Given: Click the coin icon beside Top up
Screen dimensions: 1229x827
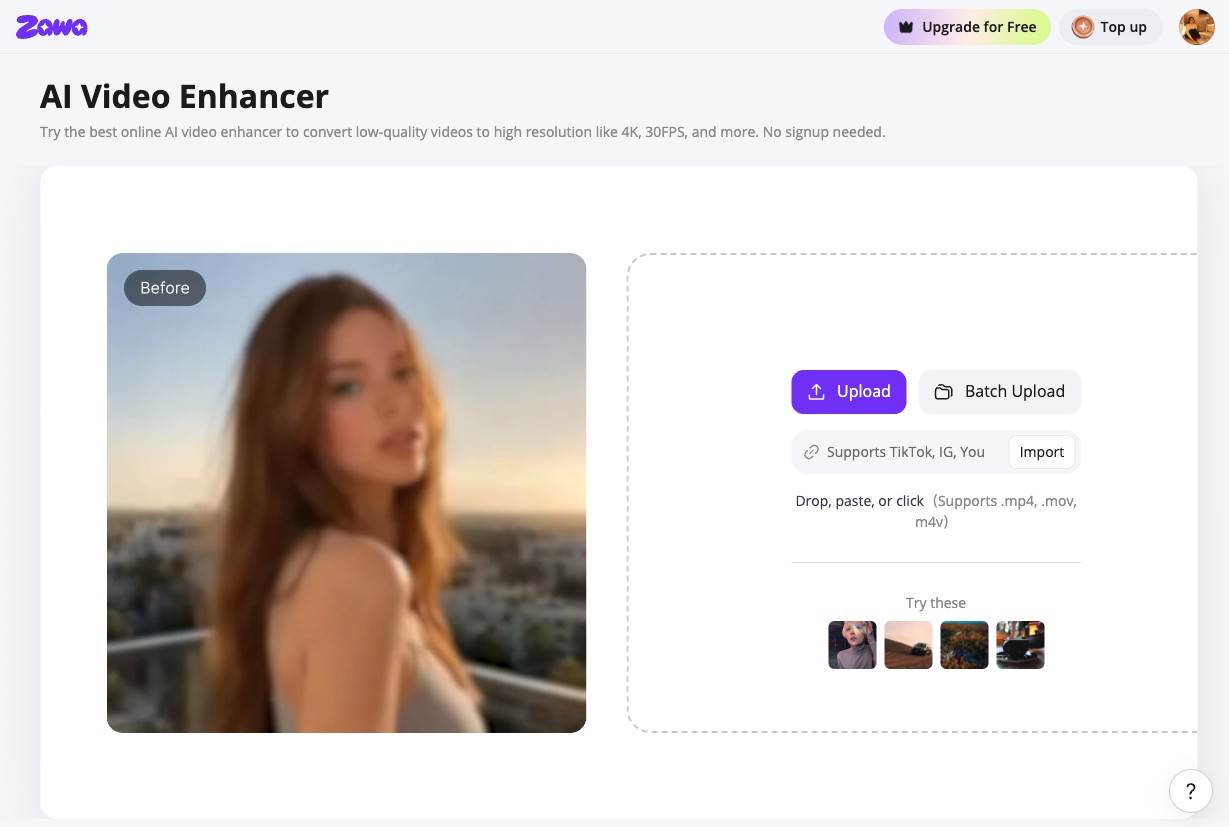Looking at the screenshot, I should pos(1082,27).
